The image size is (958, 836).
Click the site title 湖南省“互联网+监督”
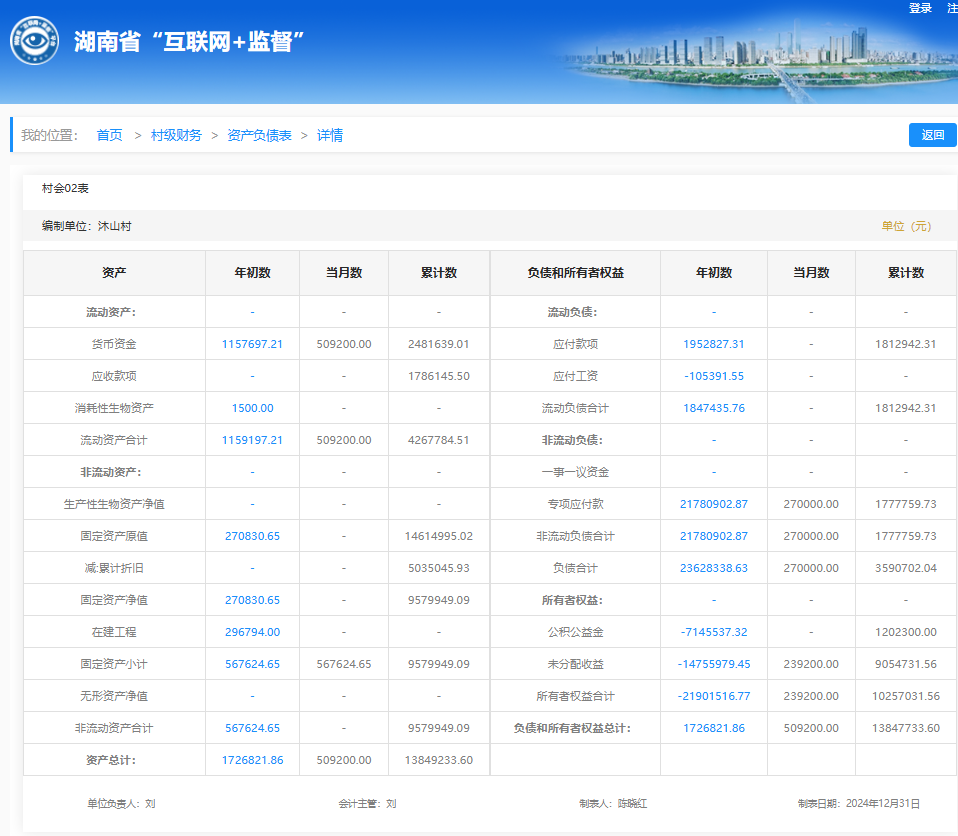pyautogui.click(x=189, y=42)
